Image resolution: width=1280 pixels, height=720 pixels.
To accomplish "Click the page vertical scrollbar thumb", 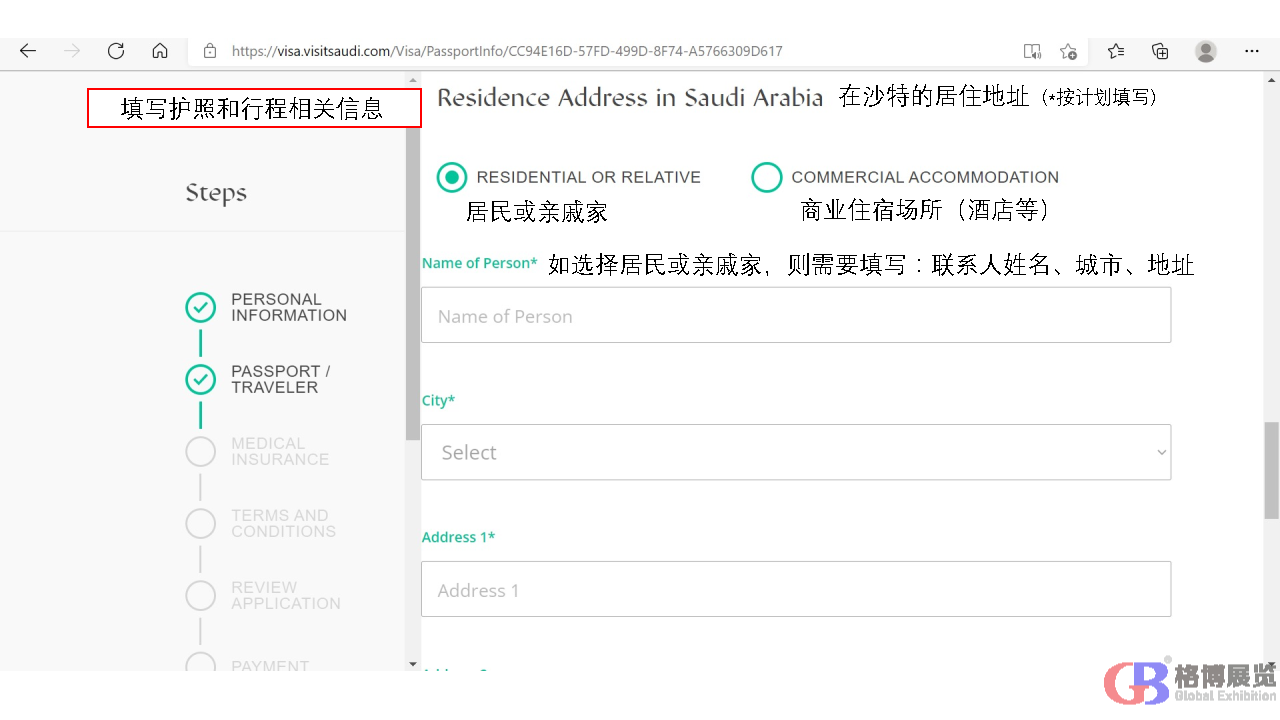I will [1271, 470].
